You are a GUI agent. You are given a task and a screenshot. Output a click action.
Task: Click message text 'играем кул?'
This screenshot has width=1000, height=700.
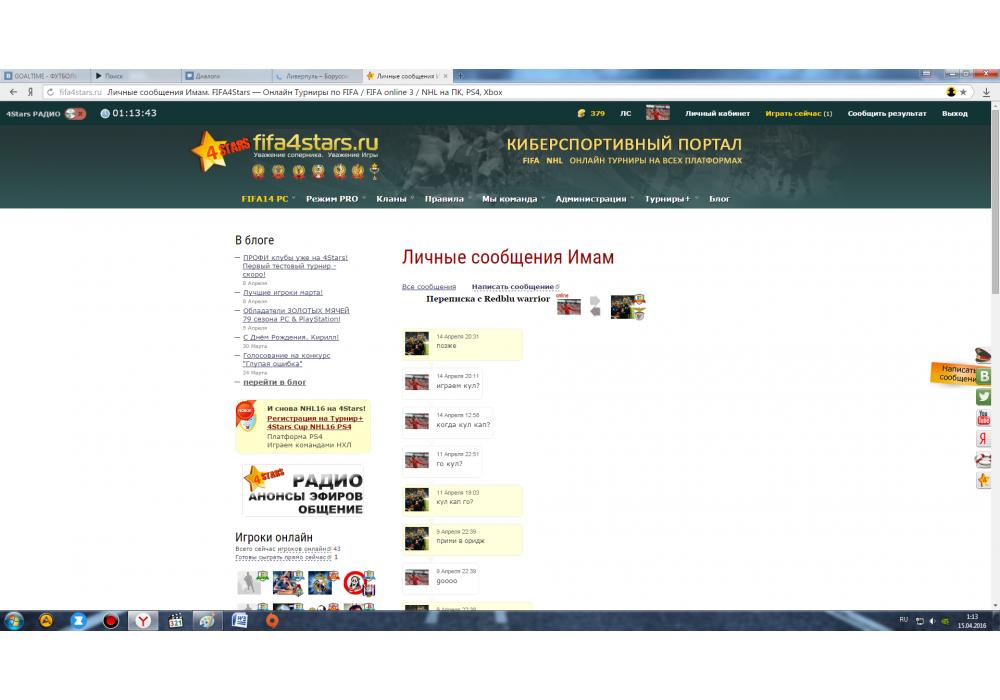pos(458,385)
